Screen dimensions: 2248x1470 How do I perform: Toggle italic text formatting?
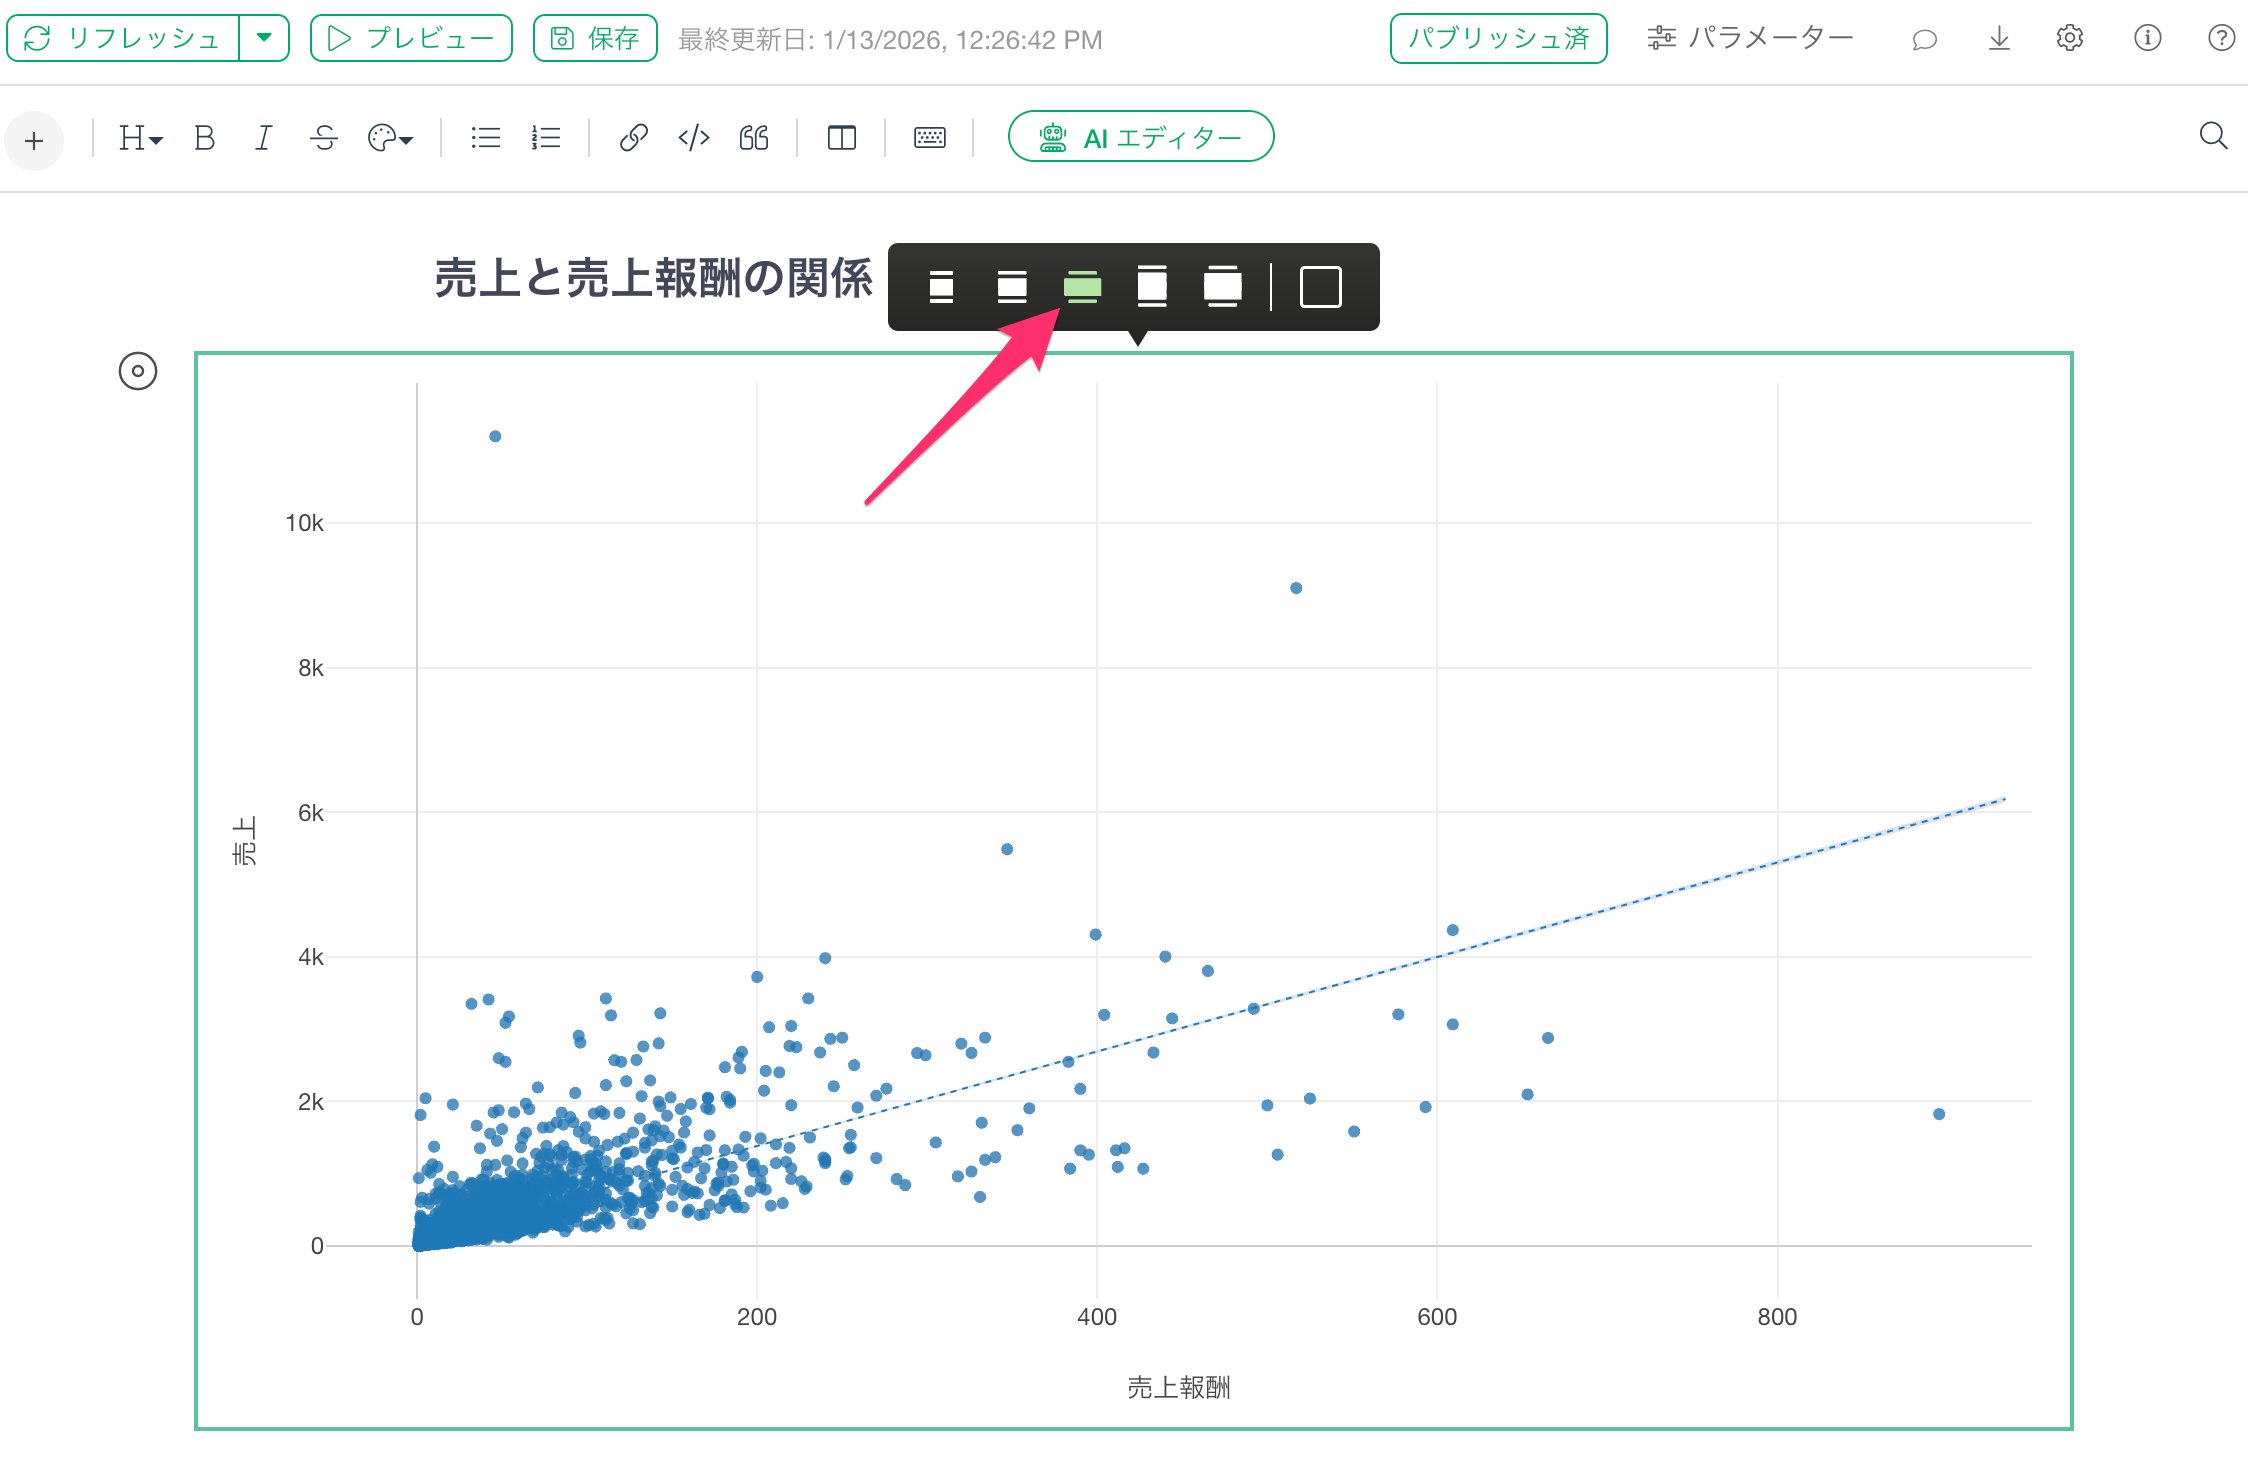[263, 138]
